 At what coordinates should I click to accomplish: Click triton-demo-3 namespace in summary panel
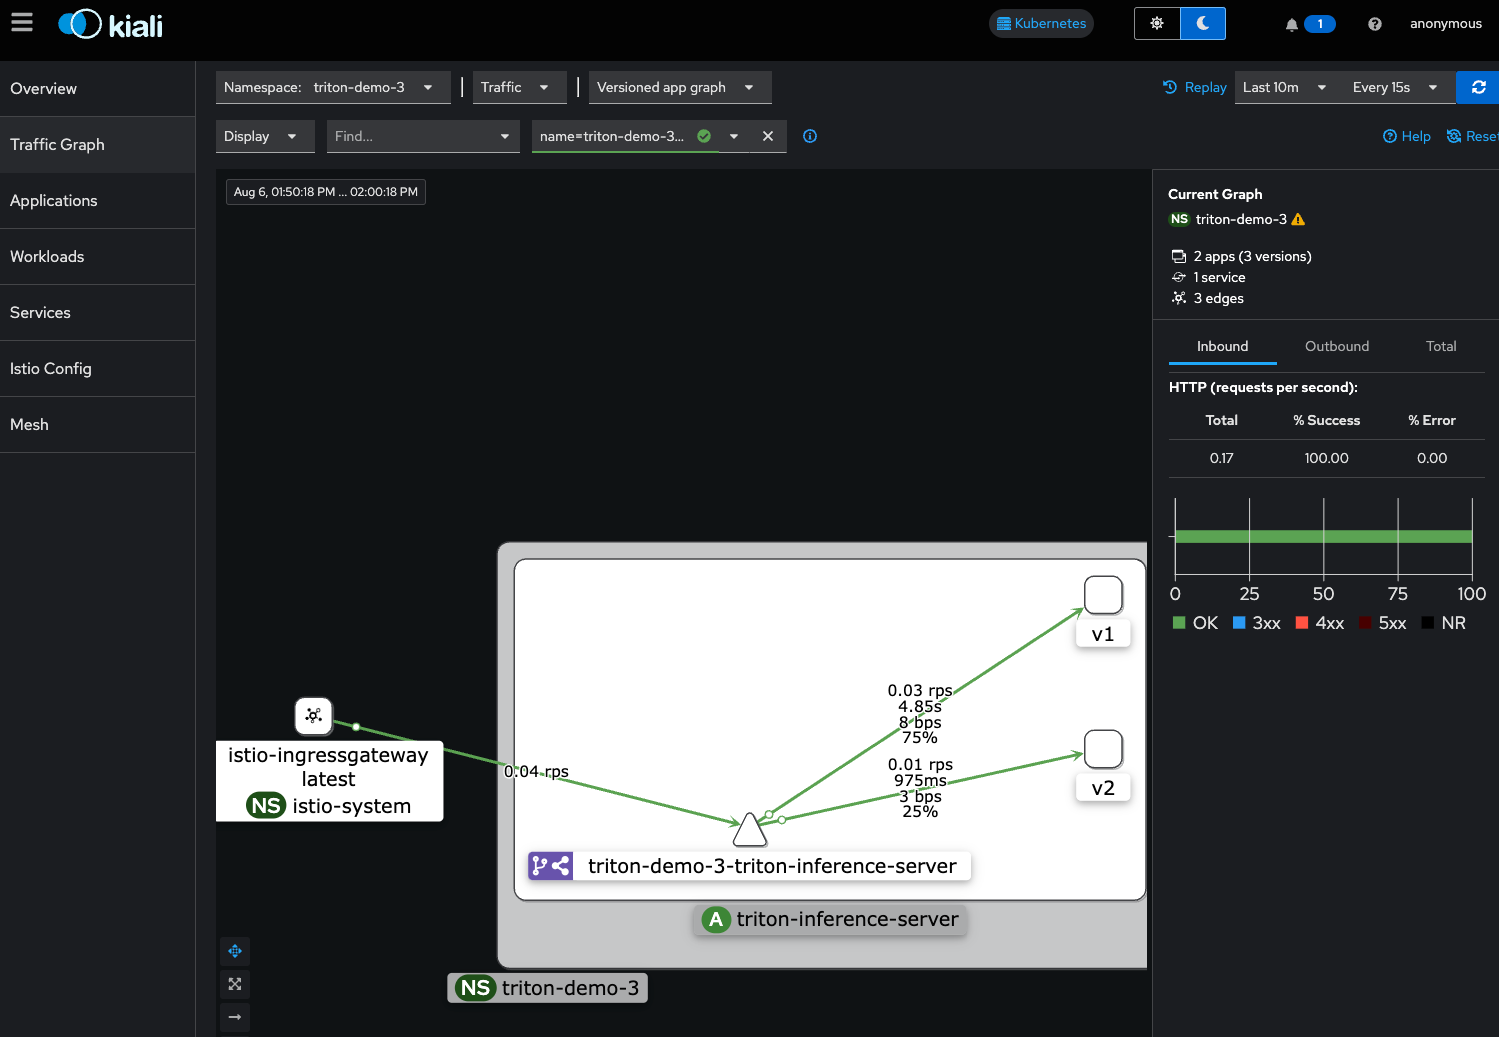1241,219
